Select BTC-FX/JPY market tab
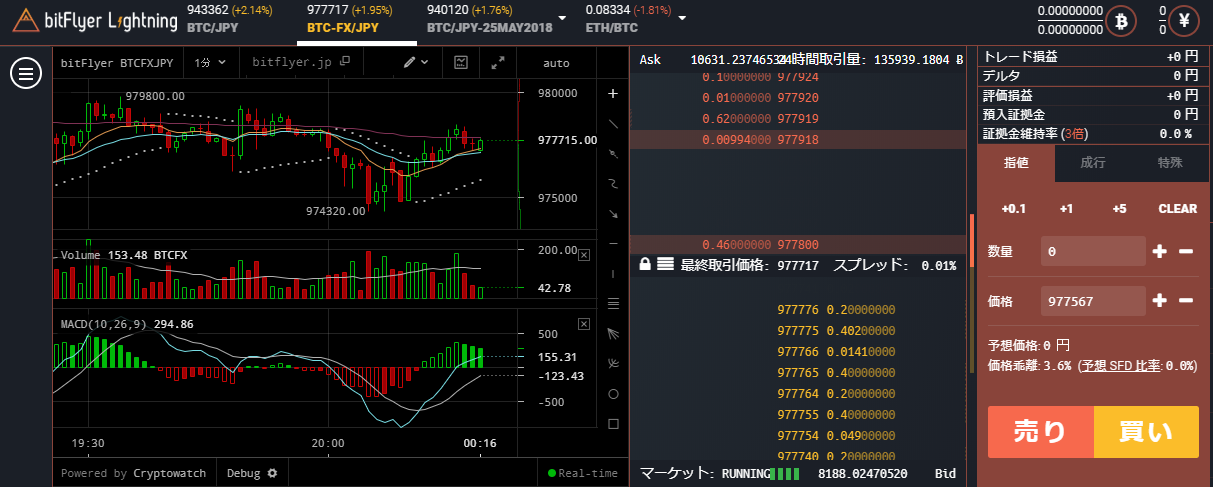Image resolution: width=1213 pixels, height=487 pixels. pyautogui.click(x=356, y=20)
